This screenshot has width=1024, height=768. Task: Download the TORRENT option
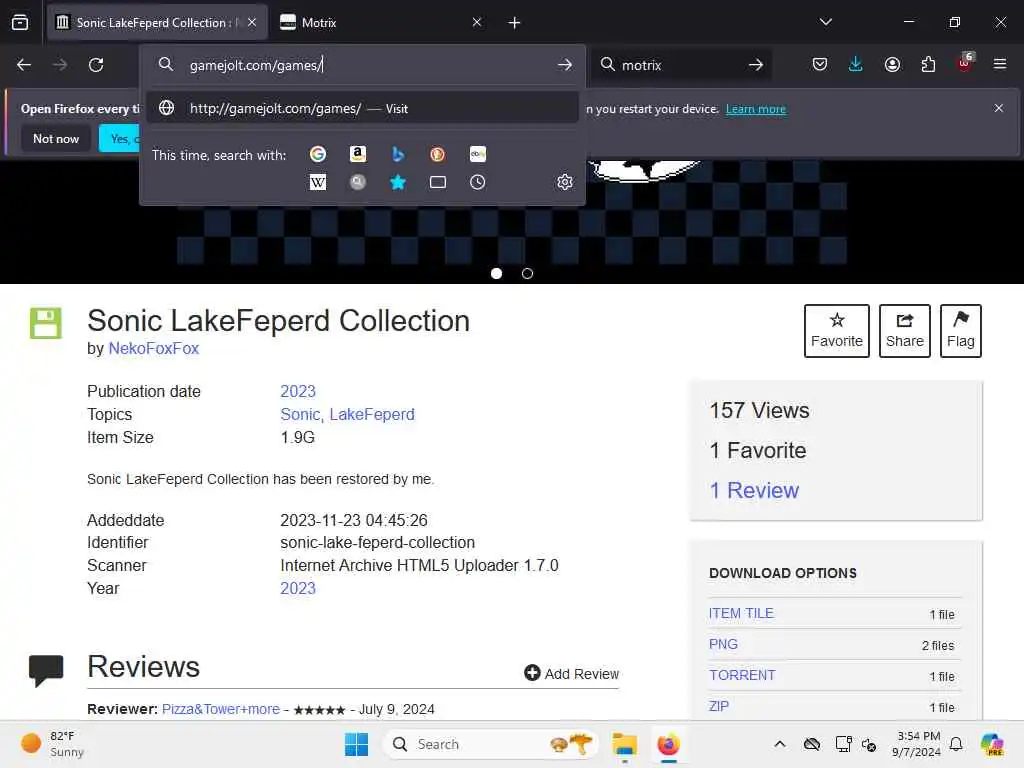pos(743,675)
